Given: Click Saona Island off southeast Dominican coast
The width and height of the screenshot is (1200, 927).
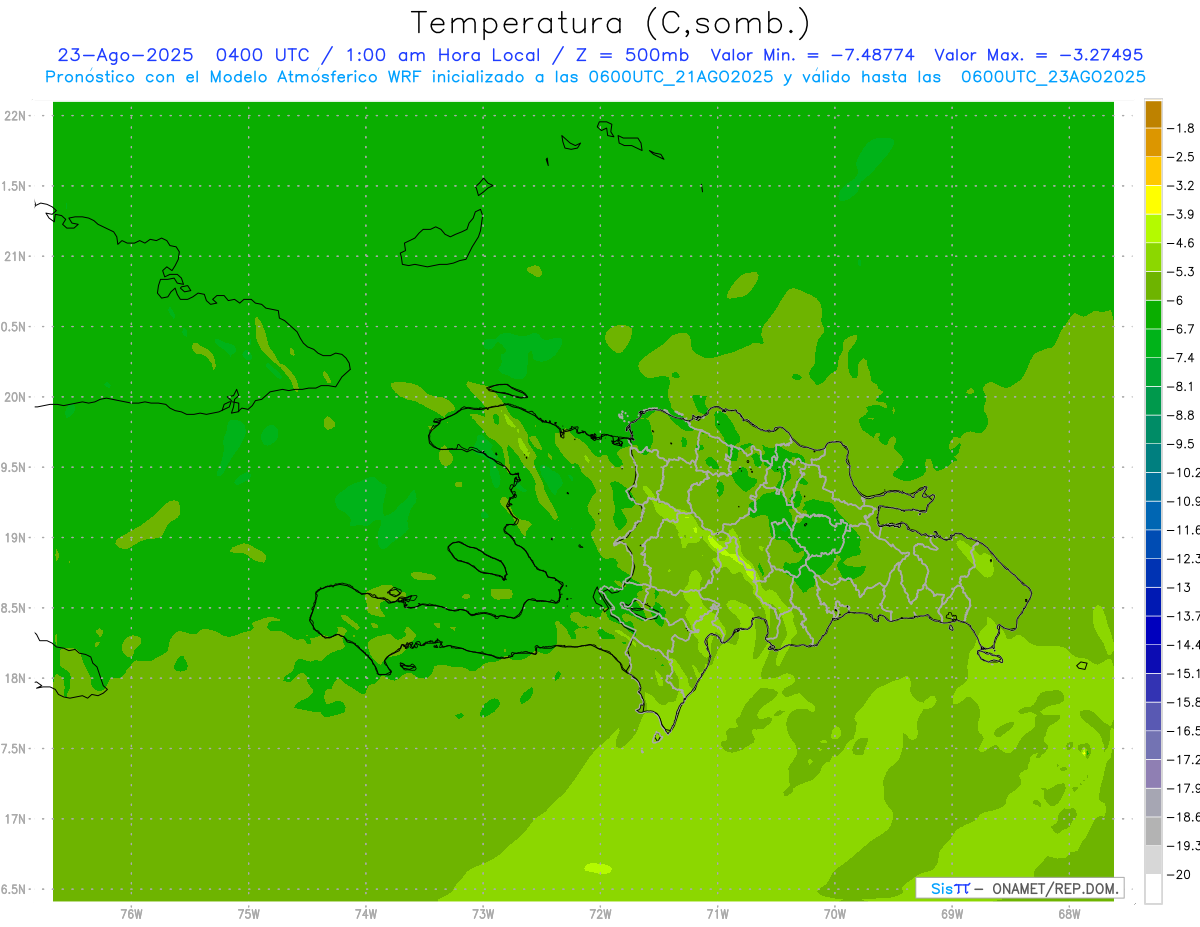Looking at the screenshot, I should tap(990, 657).
